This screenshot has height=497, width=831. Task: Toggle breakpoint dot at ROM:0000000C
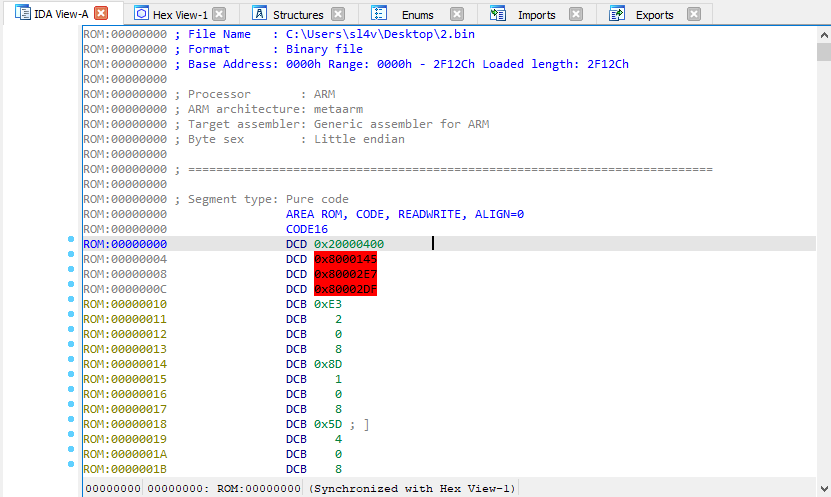pyautogui.click(x=71, y=284)
